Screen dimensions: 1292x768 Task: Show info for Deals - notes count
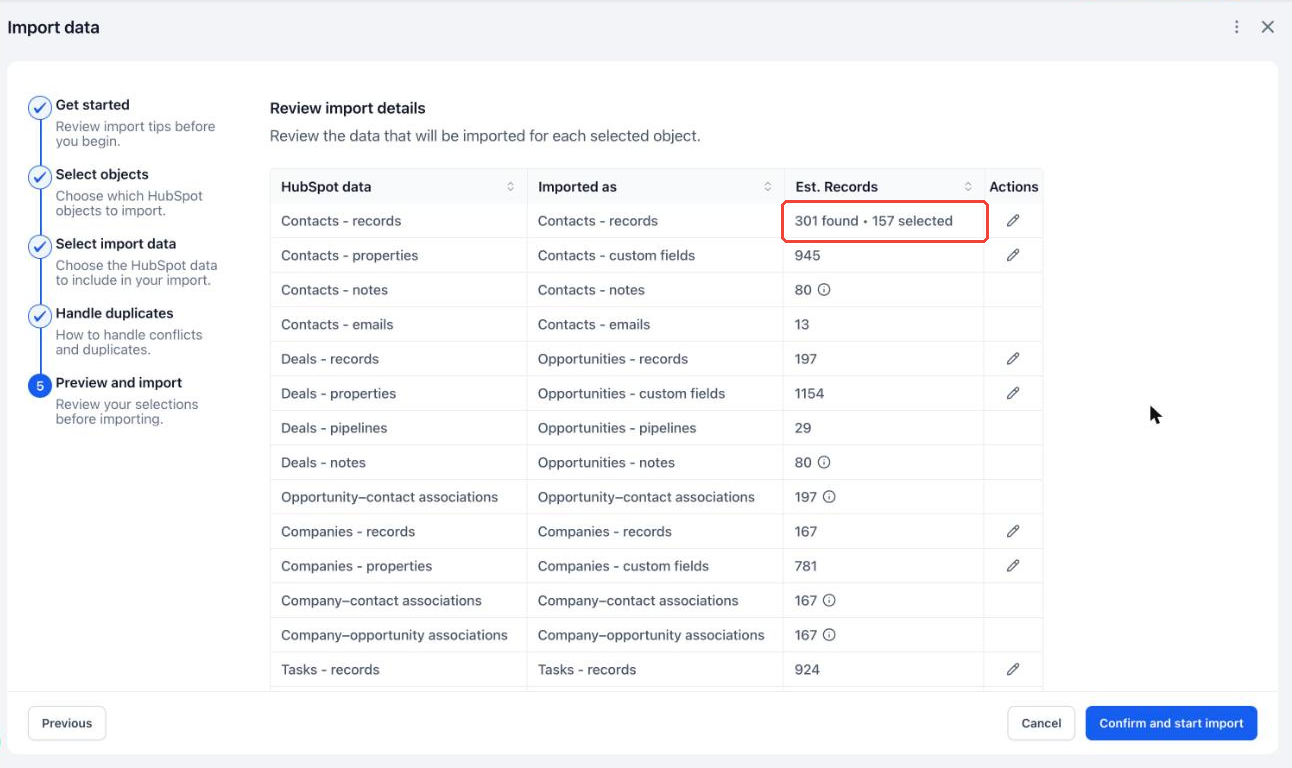tap(824, 462)
